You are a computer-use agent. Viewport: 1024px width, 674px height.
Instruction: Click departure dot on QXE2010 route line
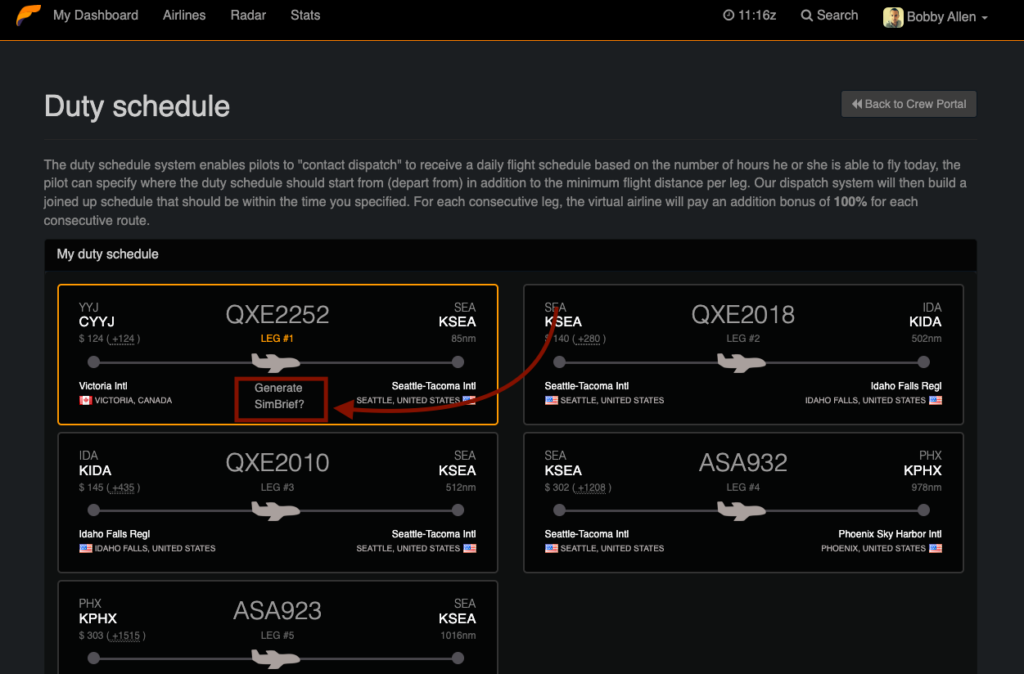(x=94, y=510)
